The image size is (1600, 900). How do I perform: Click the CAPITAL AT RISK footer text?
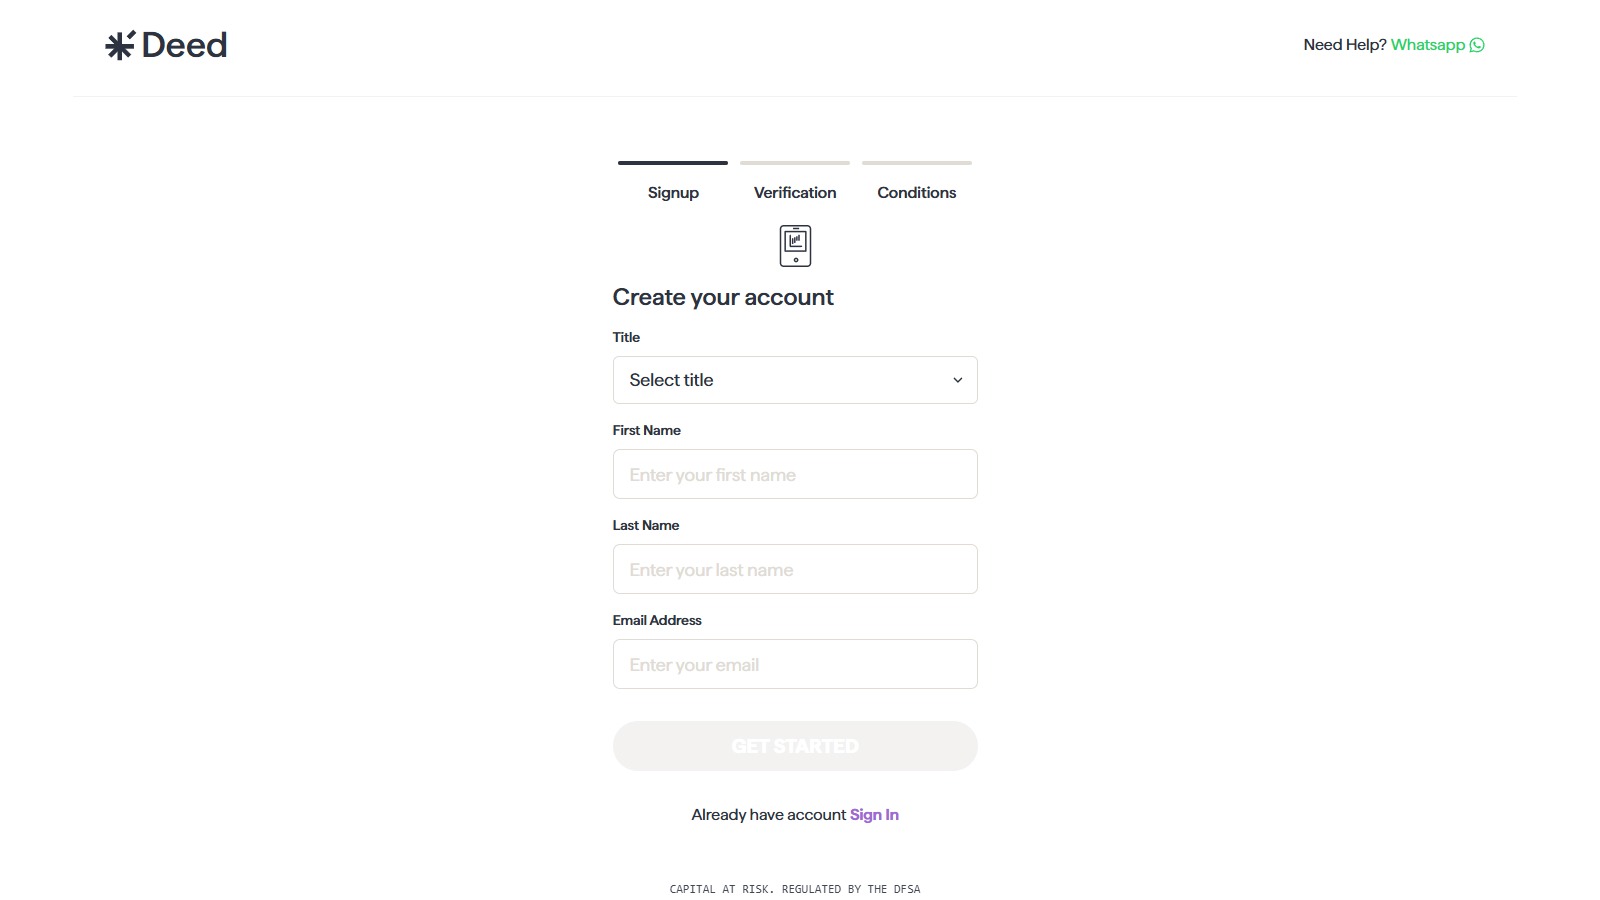pos(794,888)
